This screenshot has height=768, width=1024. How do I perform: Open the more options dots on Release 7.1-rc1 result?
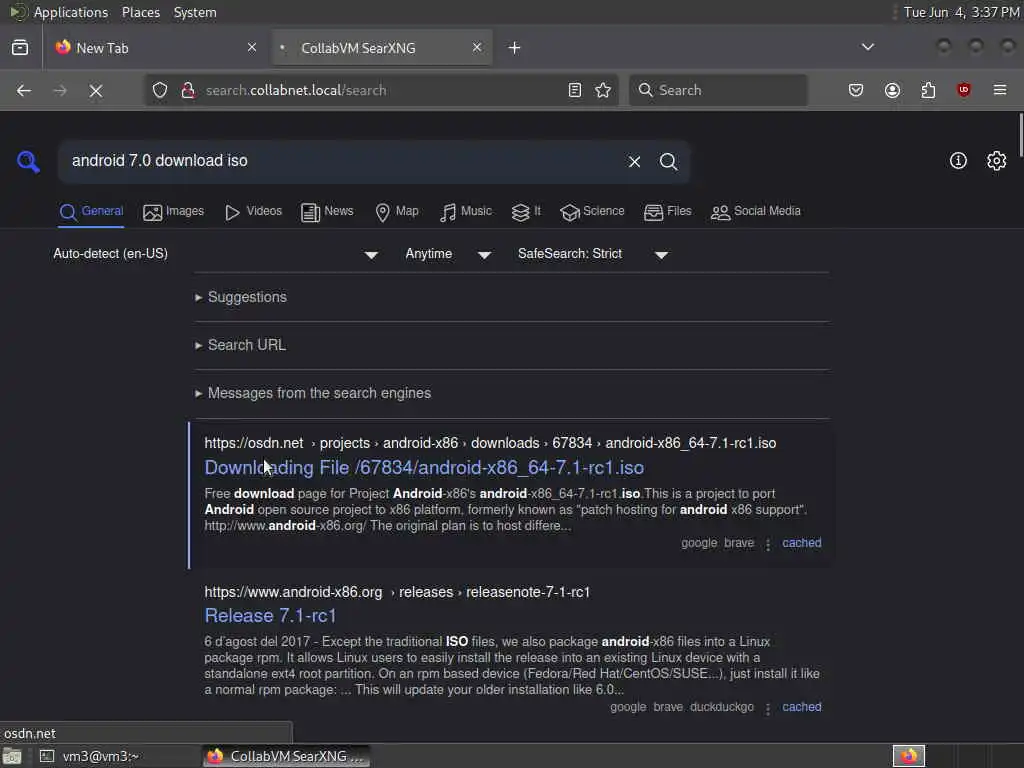[768, 708]
